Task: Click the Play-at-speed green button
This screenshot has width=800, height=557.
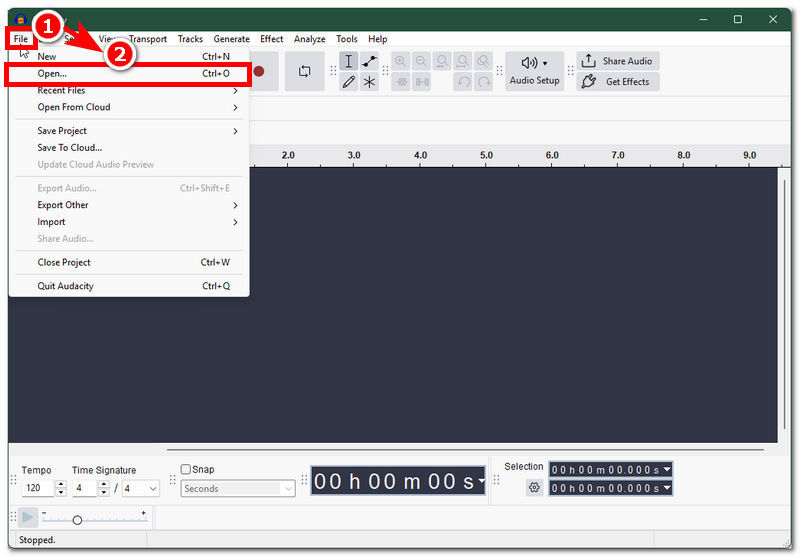Action: click(x=28, y=517)
